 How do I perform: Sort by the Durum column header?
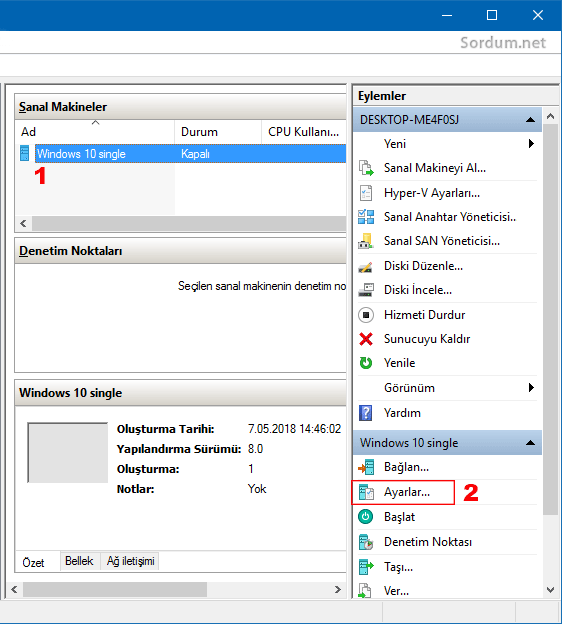(218, 132)
